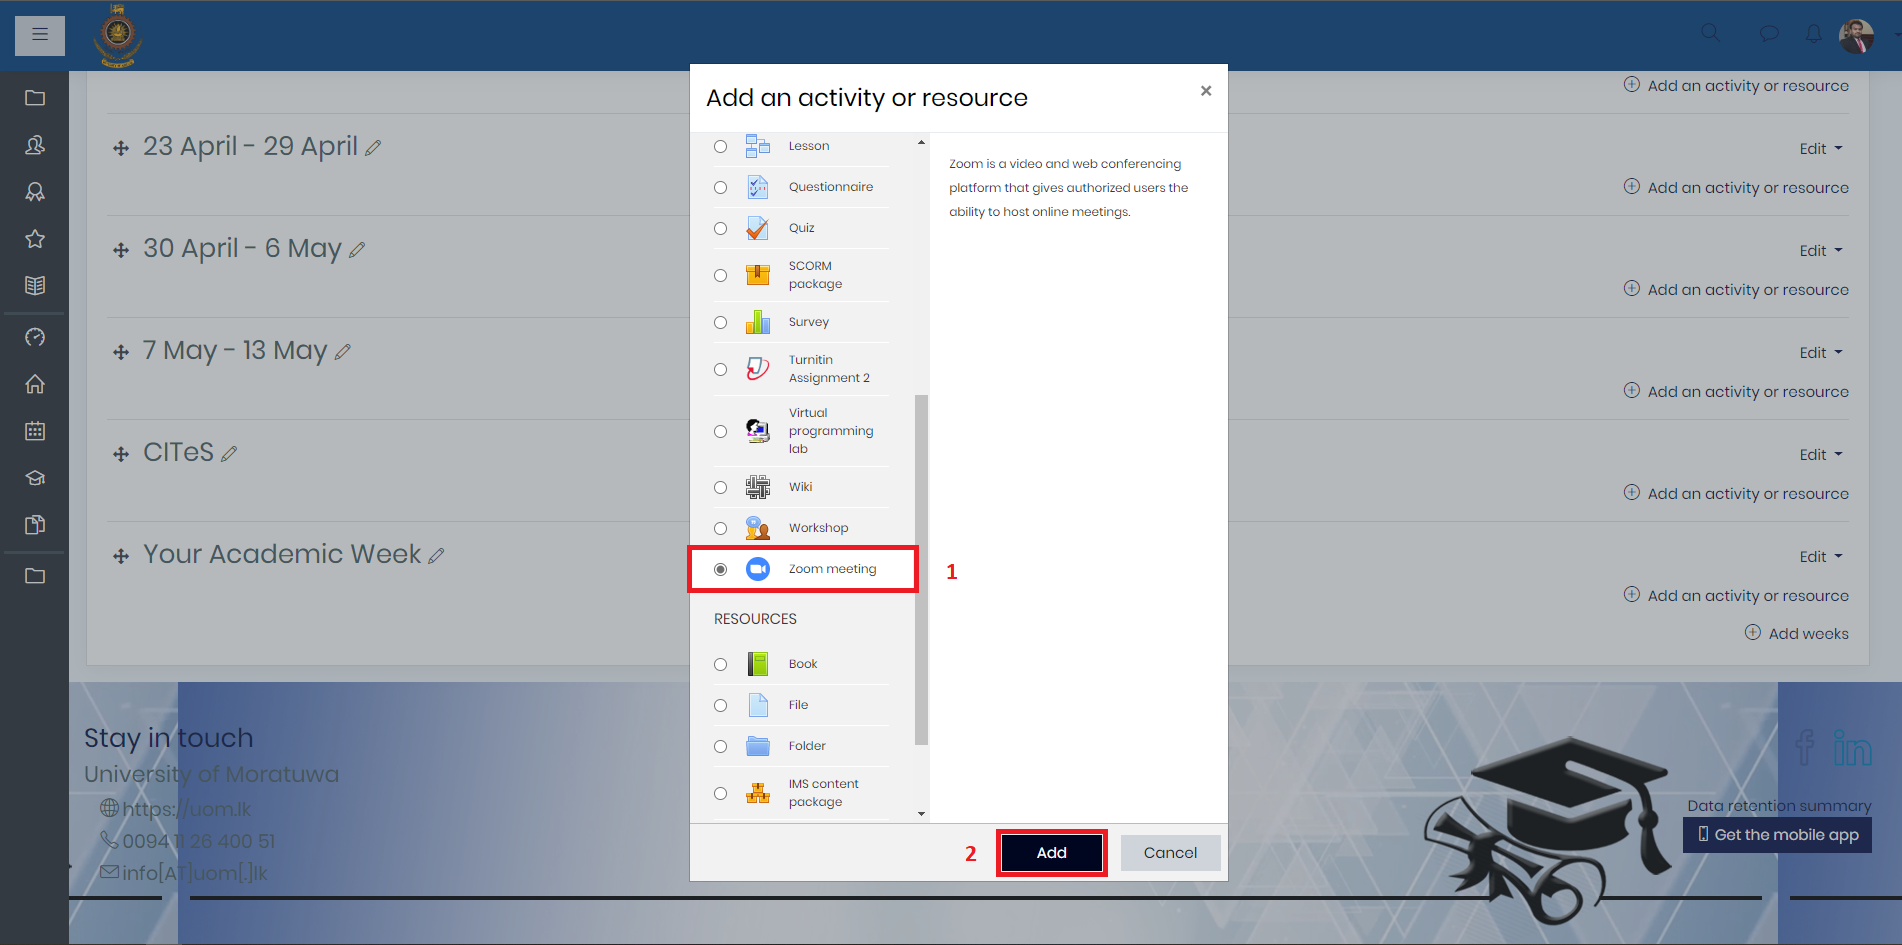1902x945 pixels.
Task: Select the Quiz activity radio button
Action: pyautogui.click(x=720, y=228)
